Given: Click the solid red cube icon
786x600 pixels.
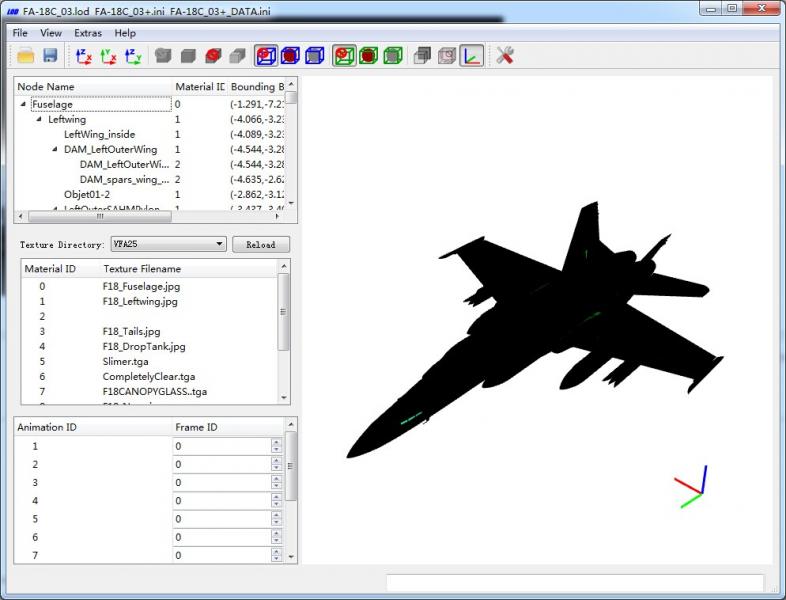Looking at the screenshot, I should [x=213, y=56].
